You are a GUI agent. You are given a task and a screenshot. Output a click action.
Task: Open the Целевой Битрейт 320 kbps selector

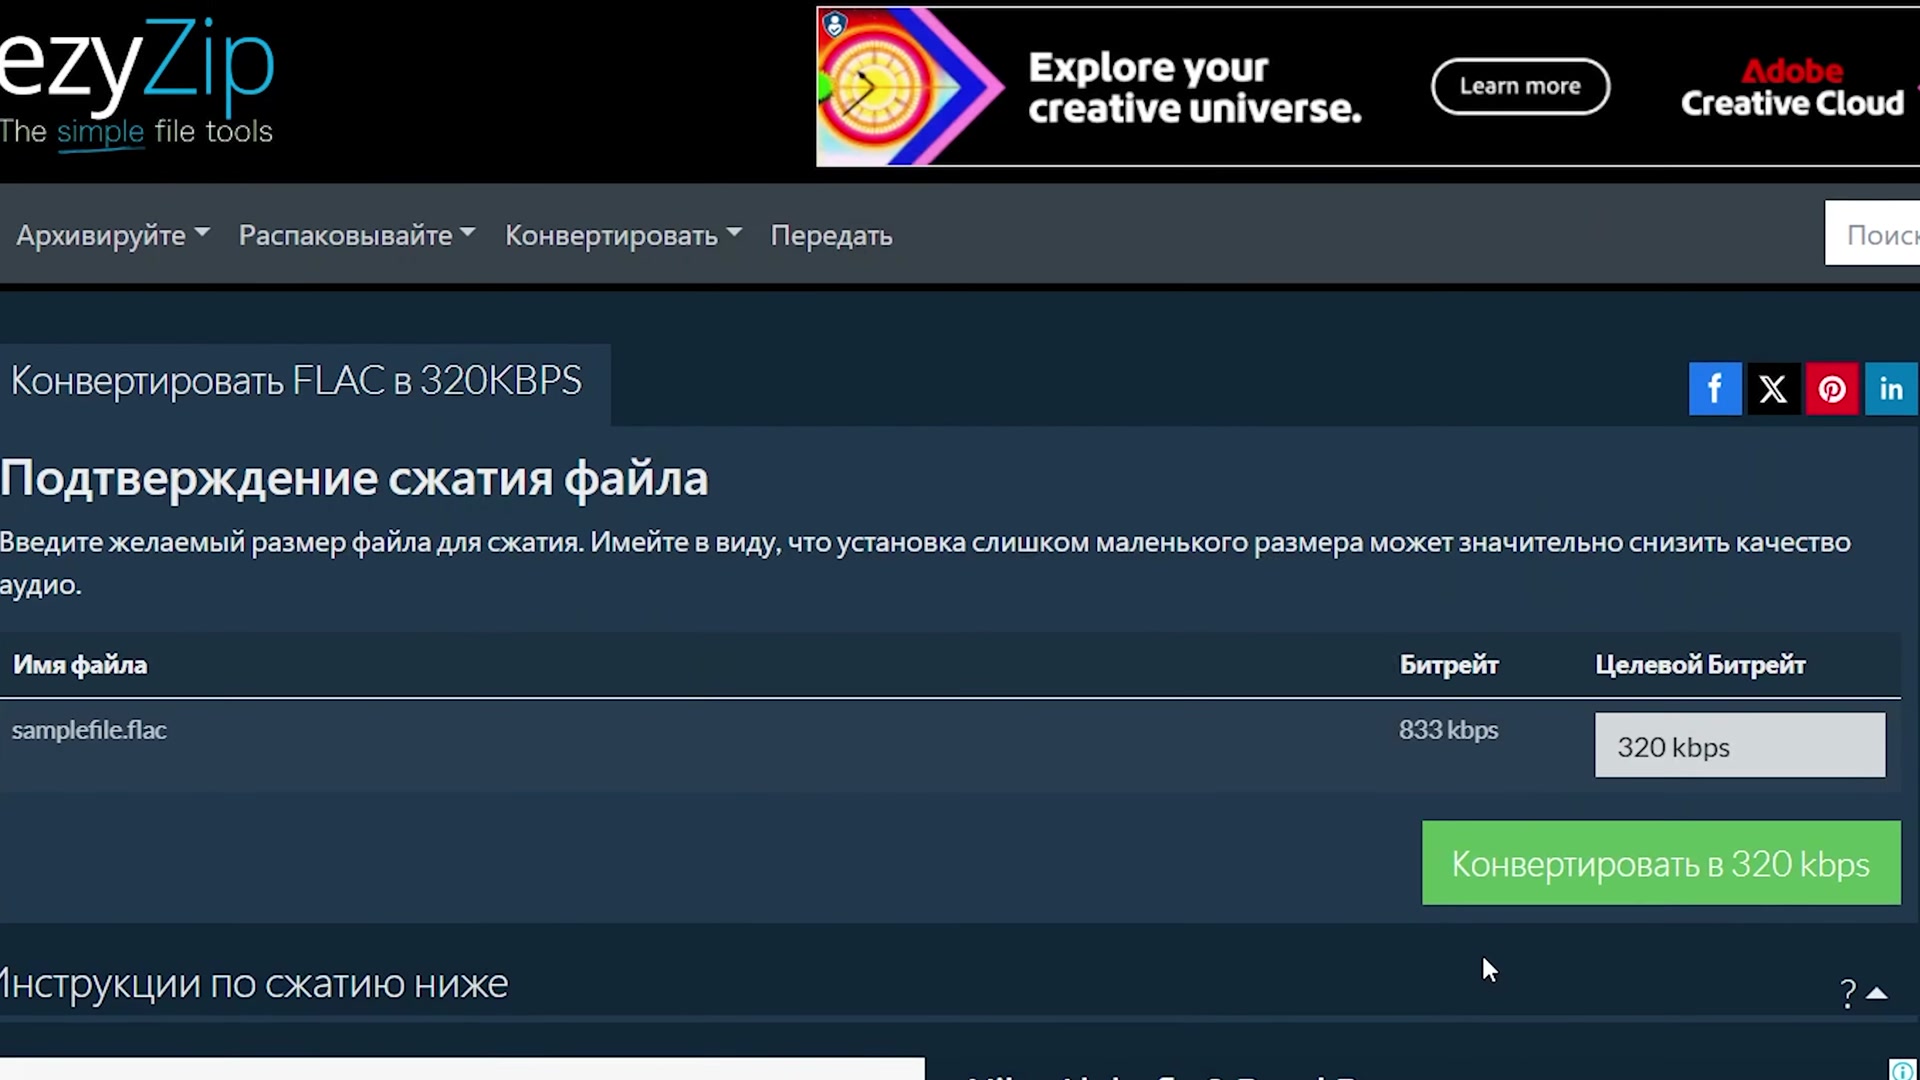click(x=1739, y=746)
